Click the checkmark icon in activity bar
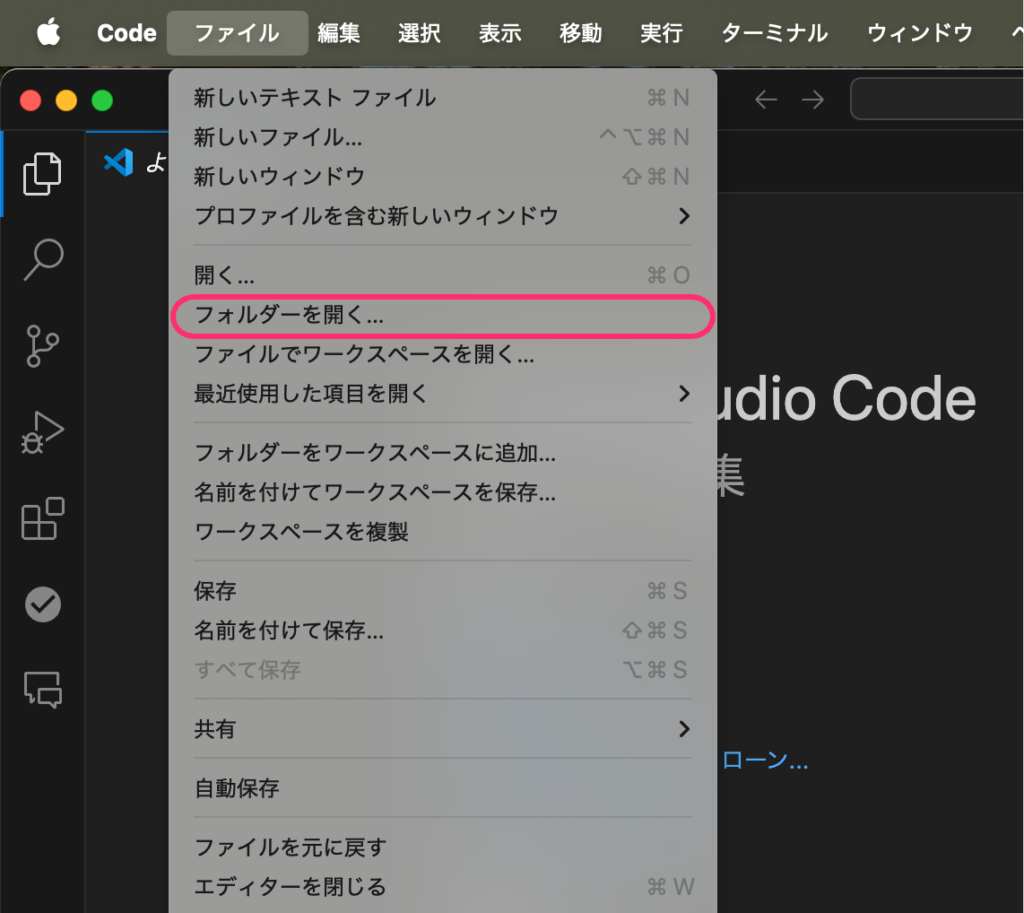1024x913 pixels. tap(42, 604)
